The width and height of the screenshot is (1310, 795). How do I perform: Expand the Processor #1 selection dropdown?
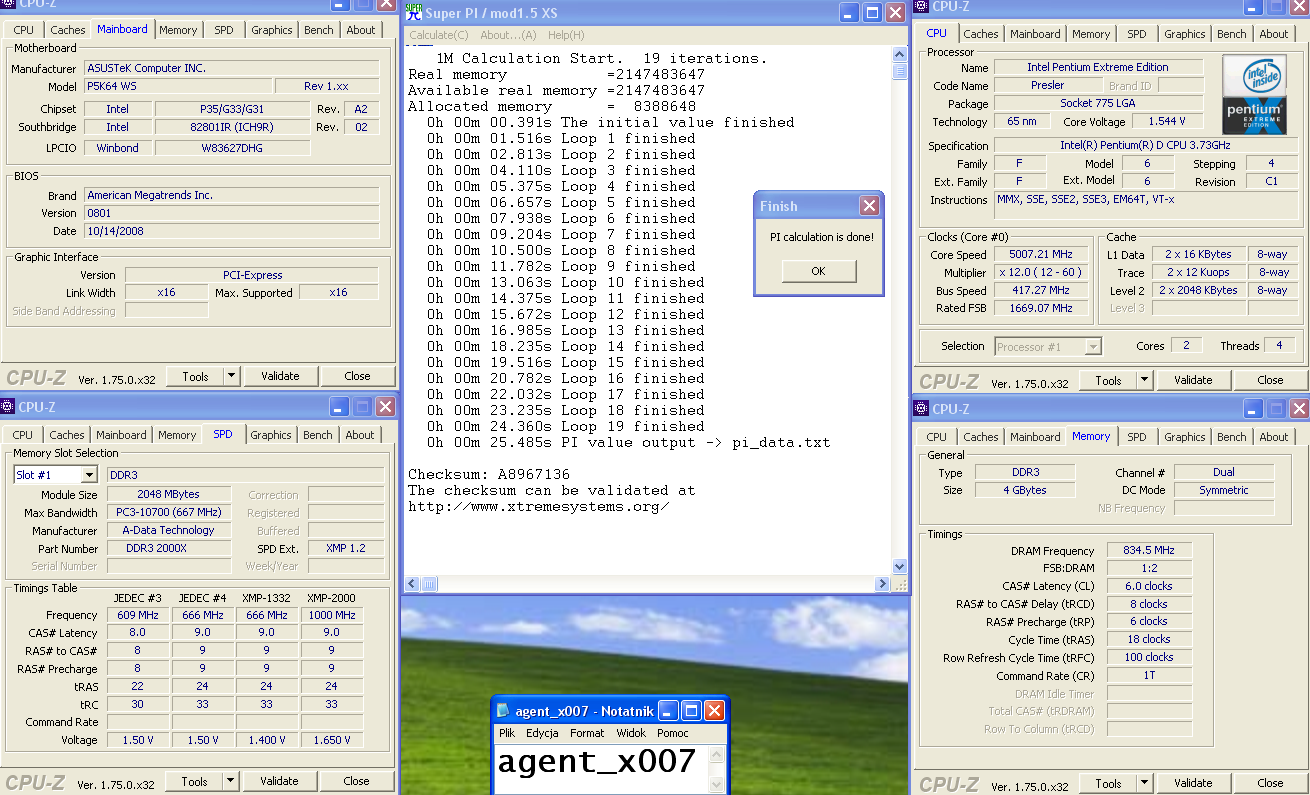pyautogui.click(x=1093, y=346)
